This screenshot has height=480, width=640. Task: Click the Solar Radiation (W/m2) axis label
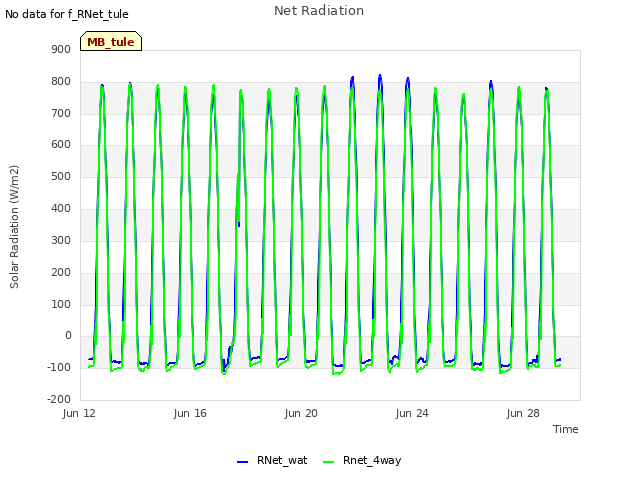[14, 227]
